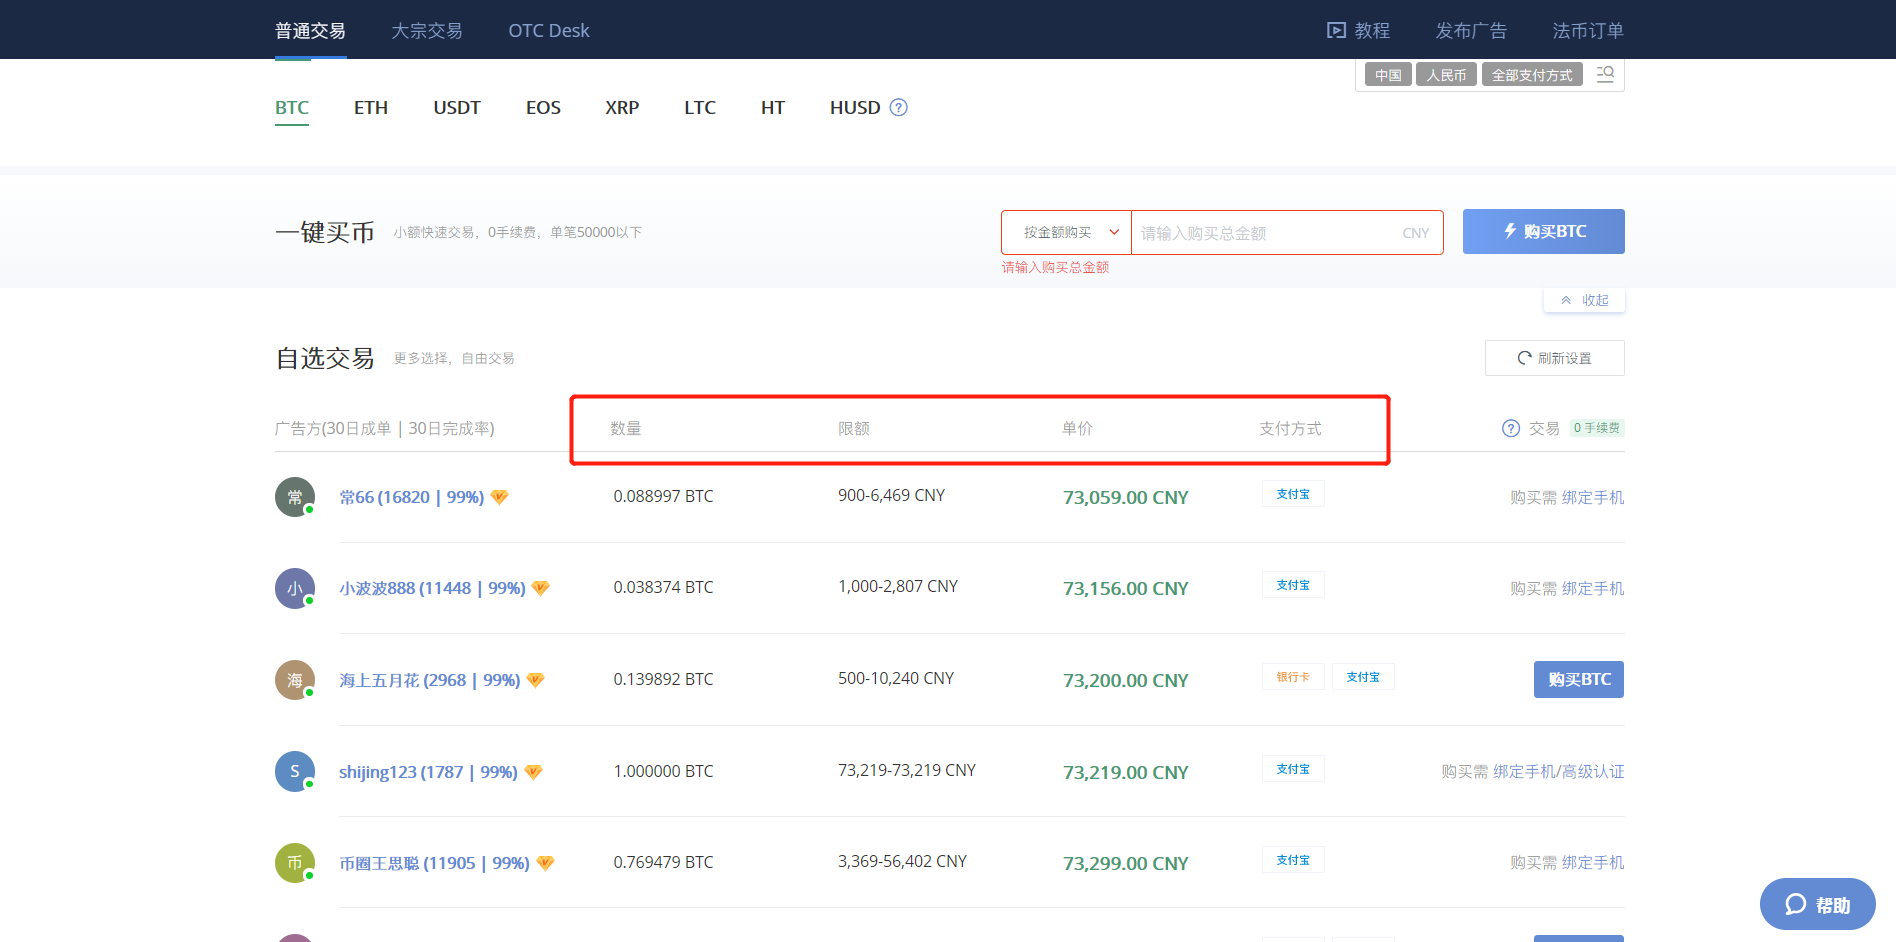
Task: Switch to the ETH coin tab
Action: click(370, 108)
